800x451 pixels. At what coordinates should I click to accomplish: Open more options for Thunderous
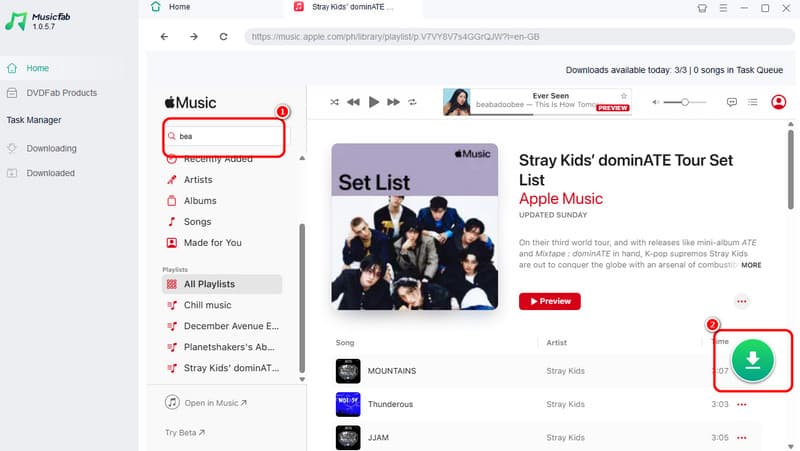(x=742, y=404)
